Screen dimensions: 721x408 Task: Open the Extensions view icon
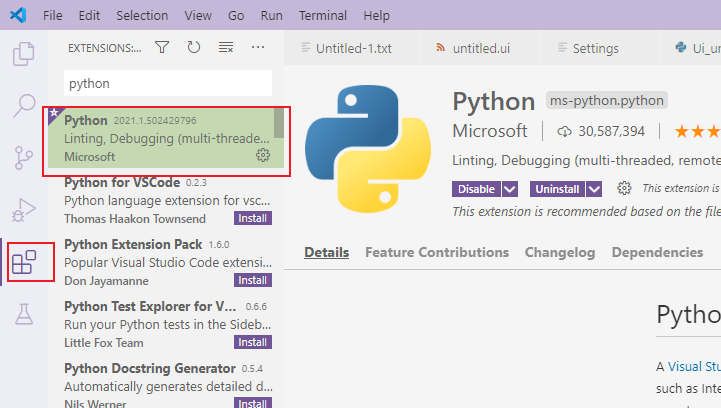[x=23, y=264]
